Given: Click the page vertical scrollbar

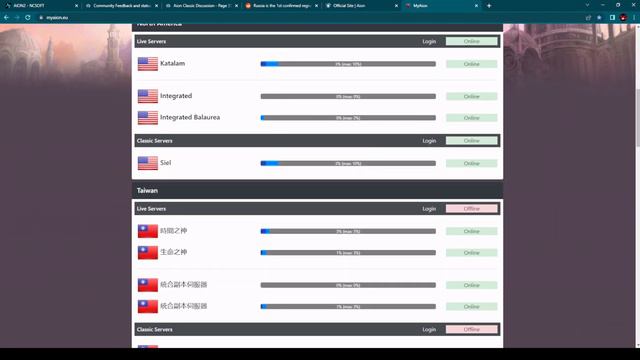Looking at the screenshot, I should pos(637,118).
